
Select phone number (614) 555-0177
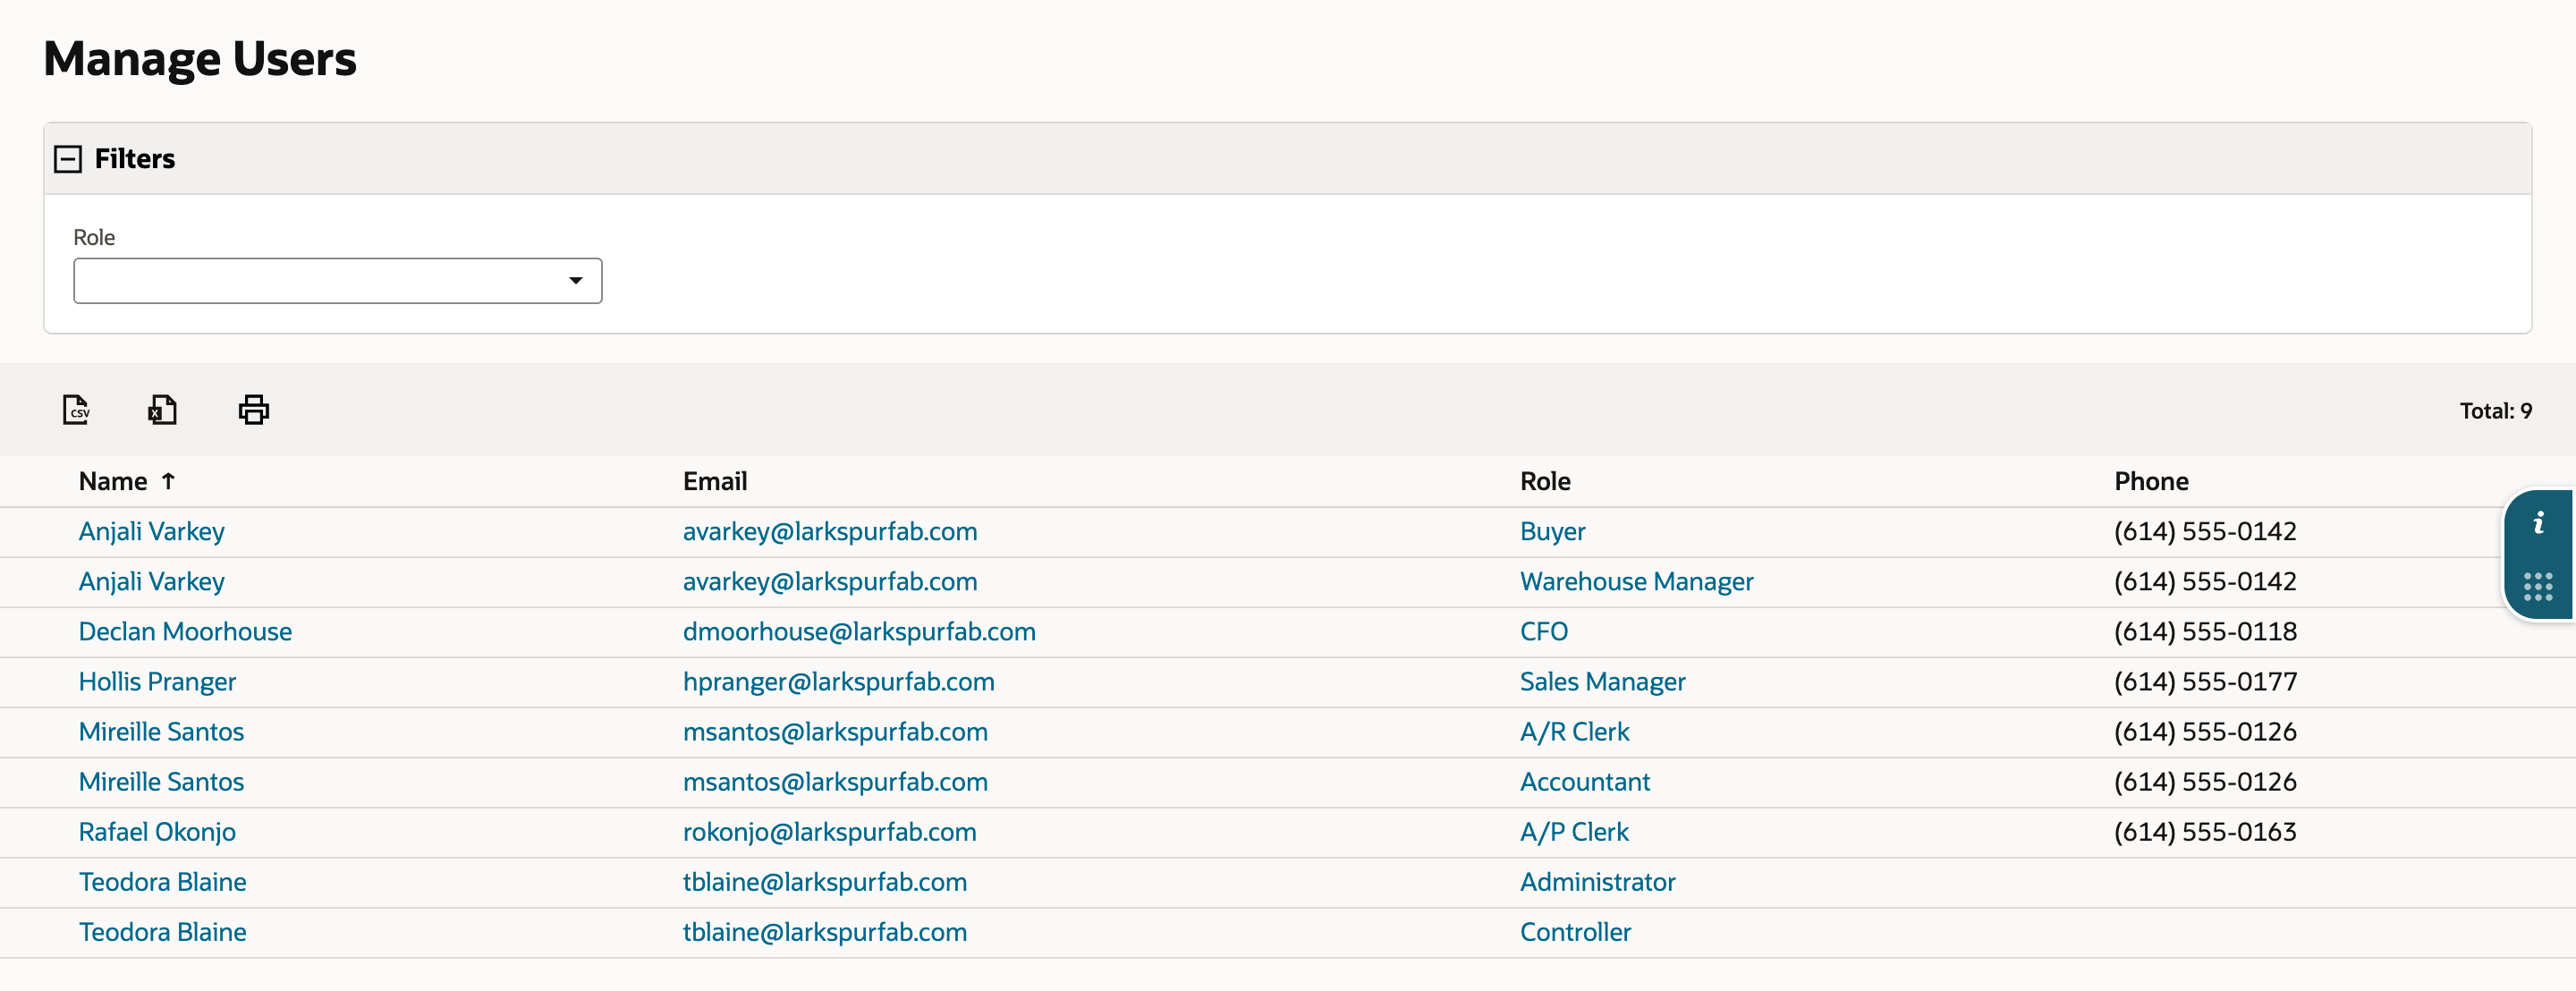coord(2205,682)
